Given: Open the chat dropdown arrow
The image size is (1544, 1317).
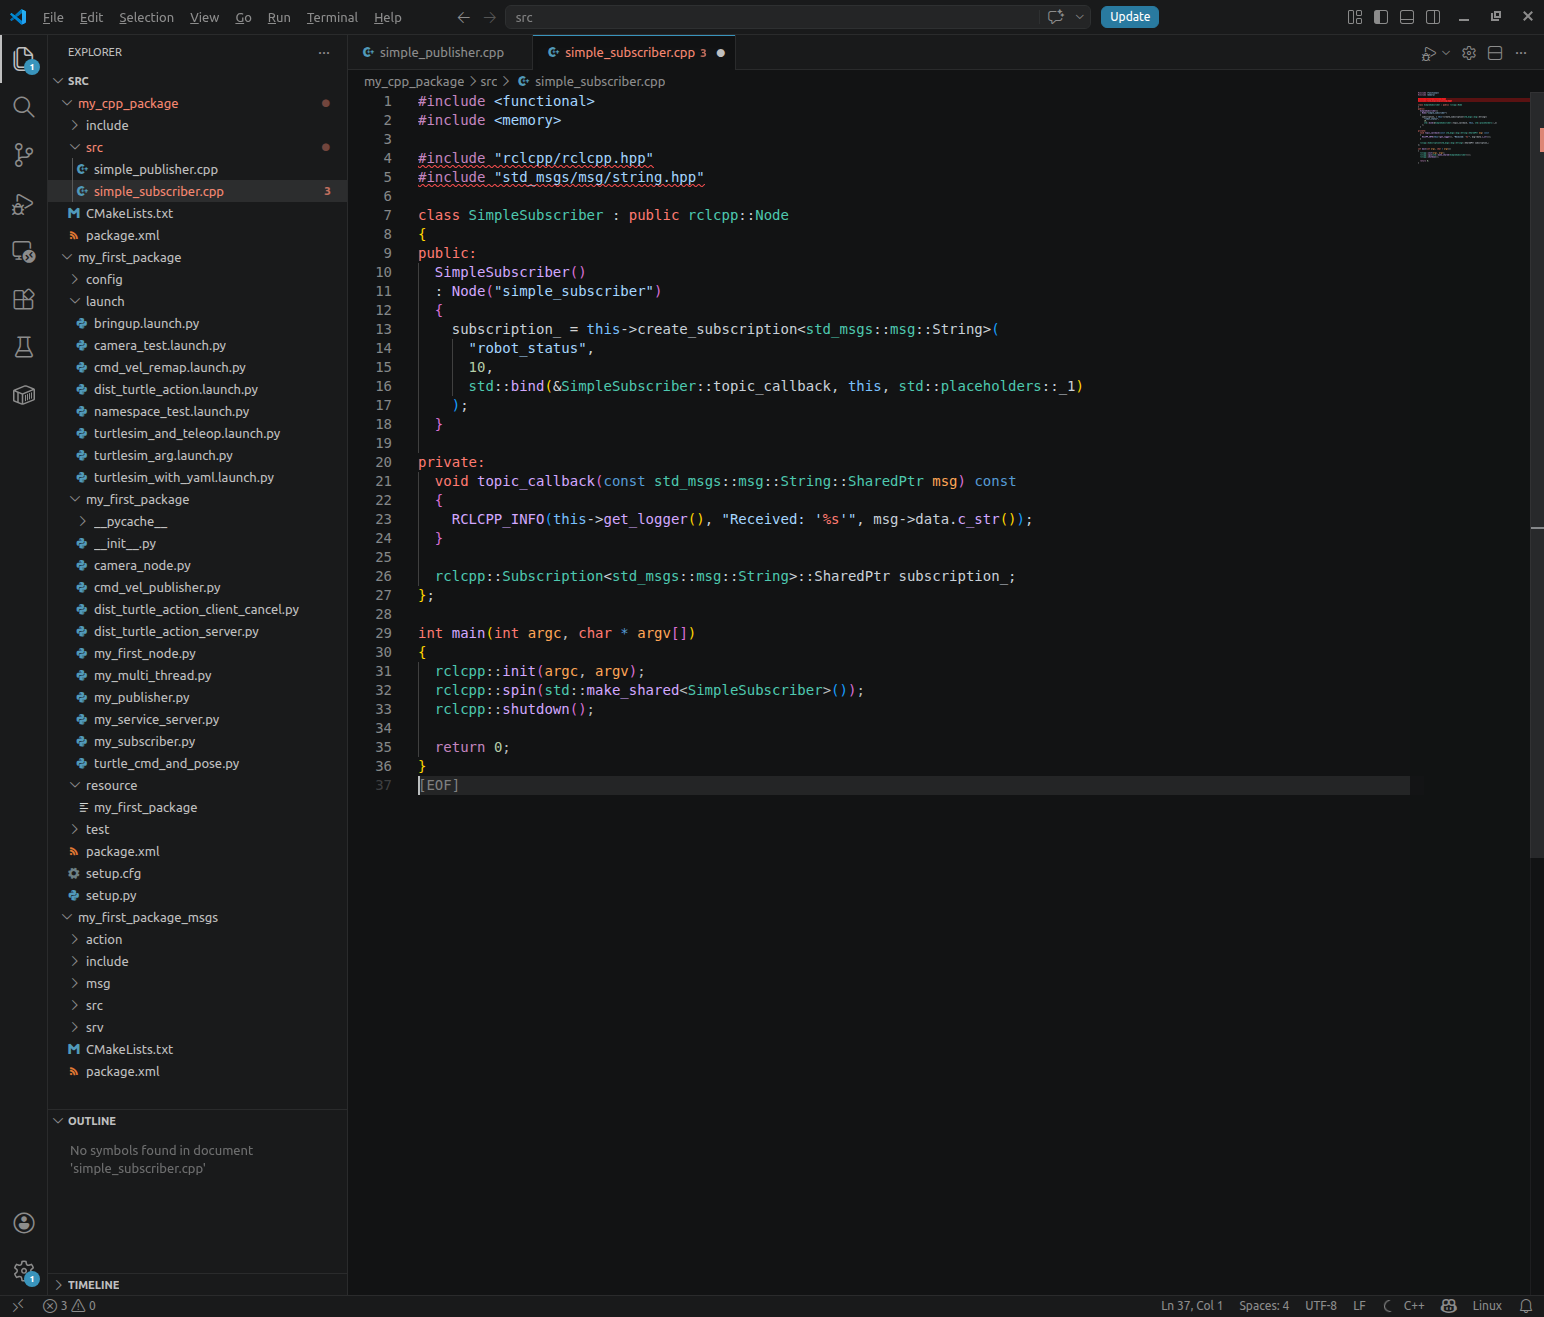Looking at the screenshot, I should (1079, 17).
